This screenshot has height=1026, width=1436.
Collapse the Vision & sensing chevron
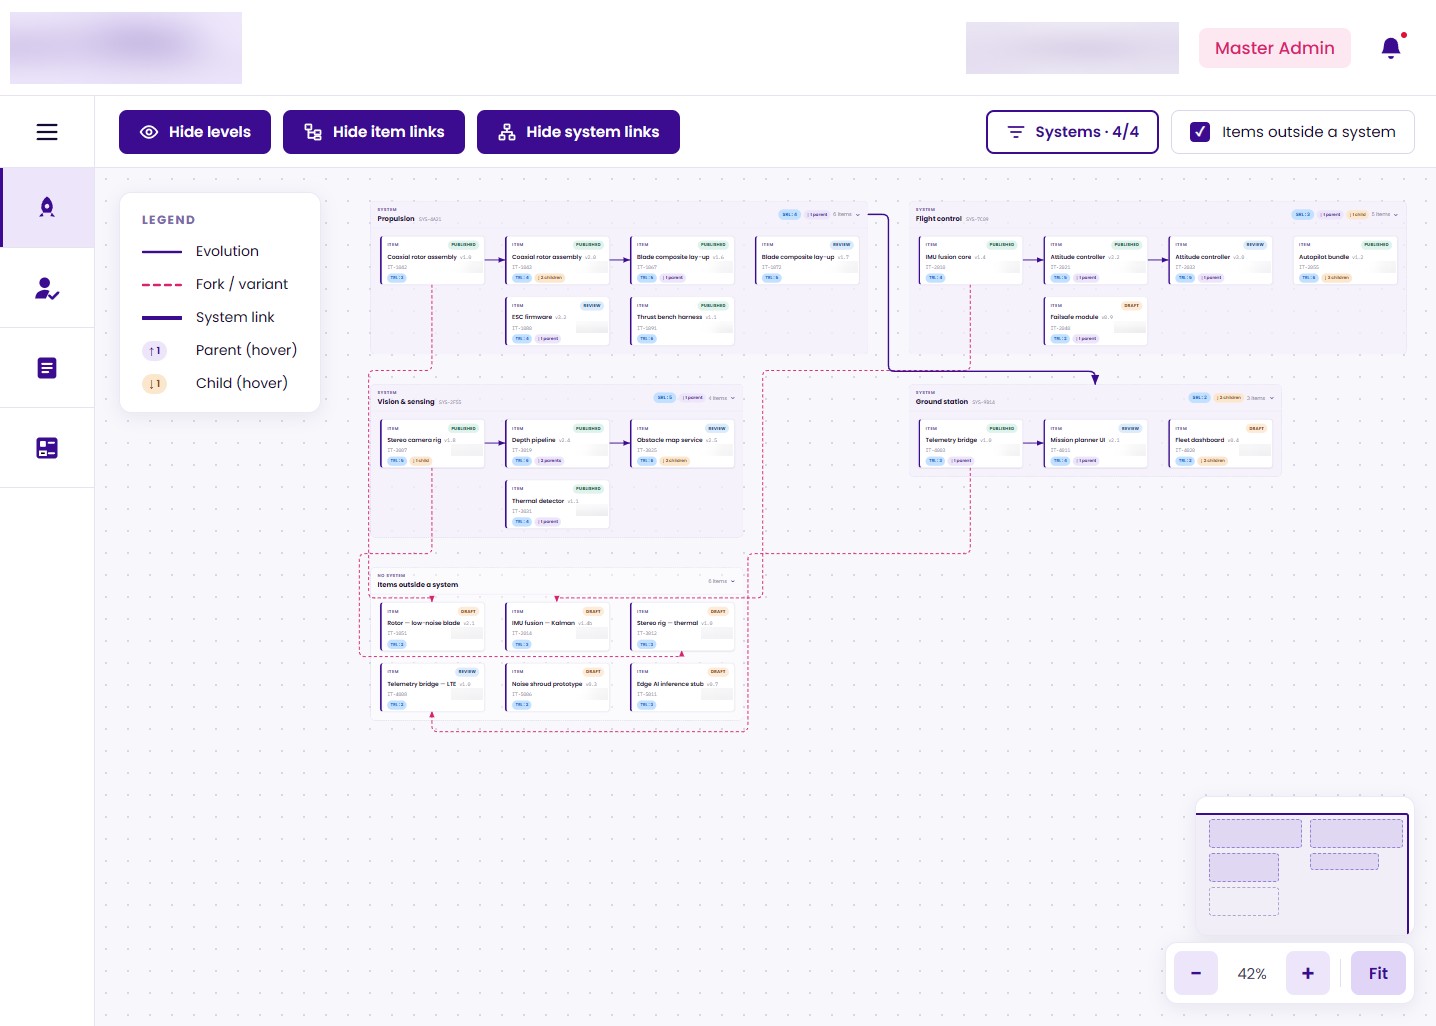(733, 398)
